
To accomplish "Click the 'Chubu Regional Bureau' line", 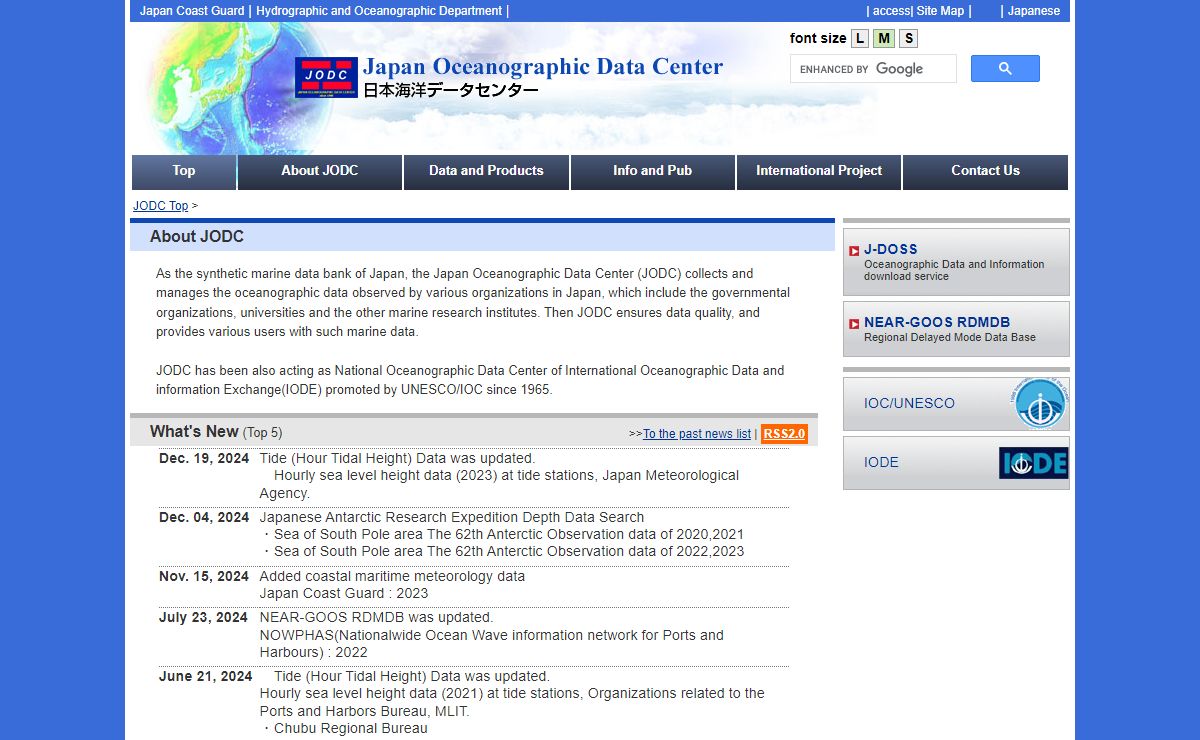I will 344,728.
